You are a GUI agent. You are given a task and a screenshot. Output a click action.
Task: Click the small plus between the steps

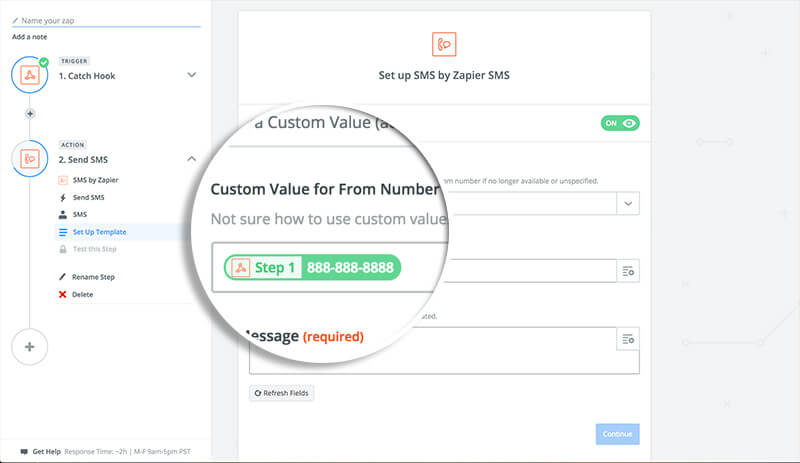pos(30,114)
